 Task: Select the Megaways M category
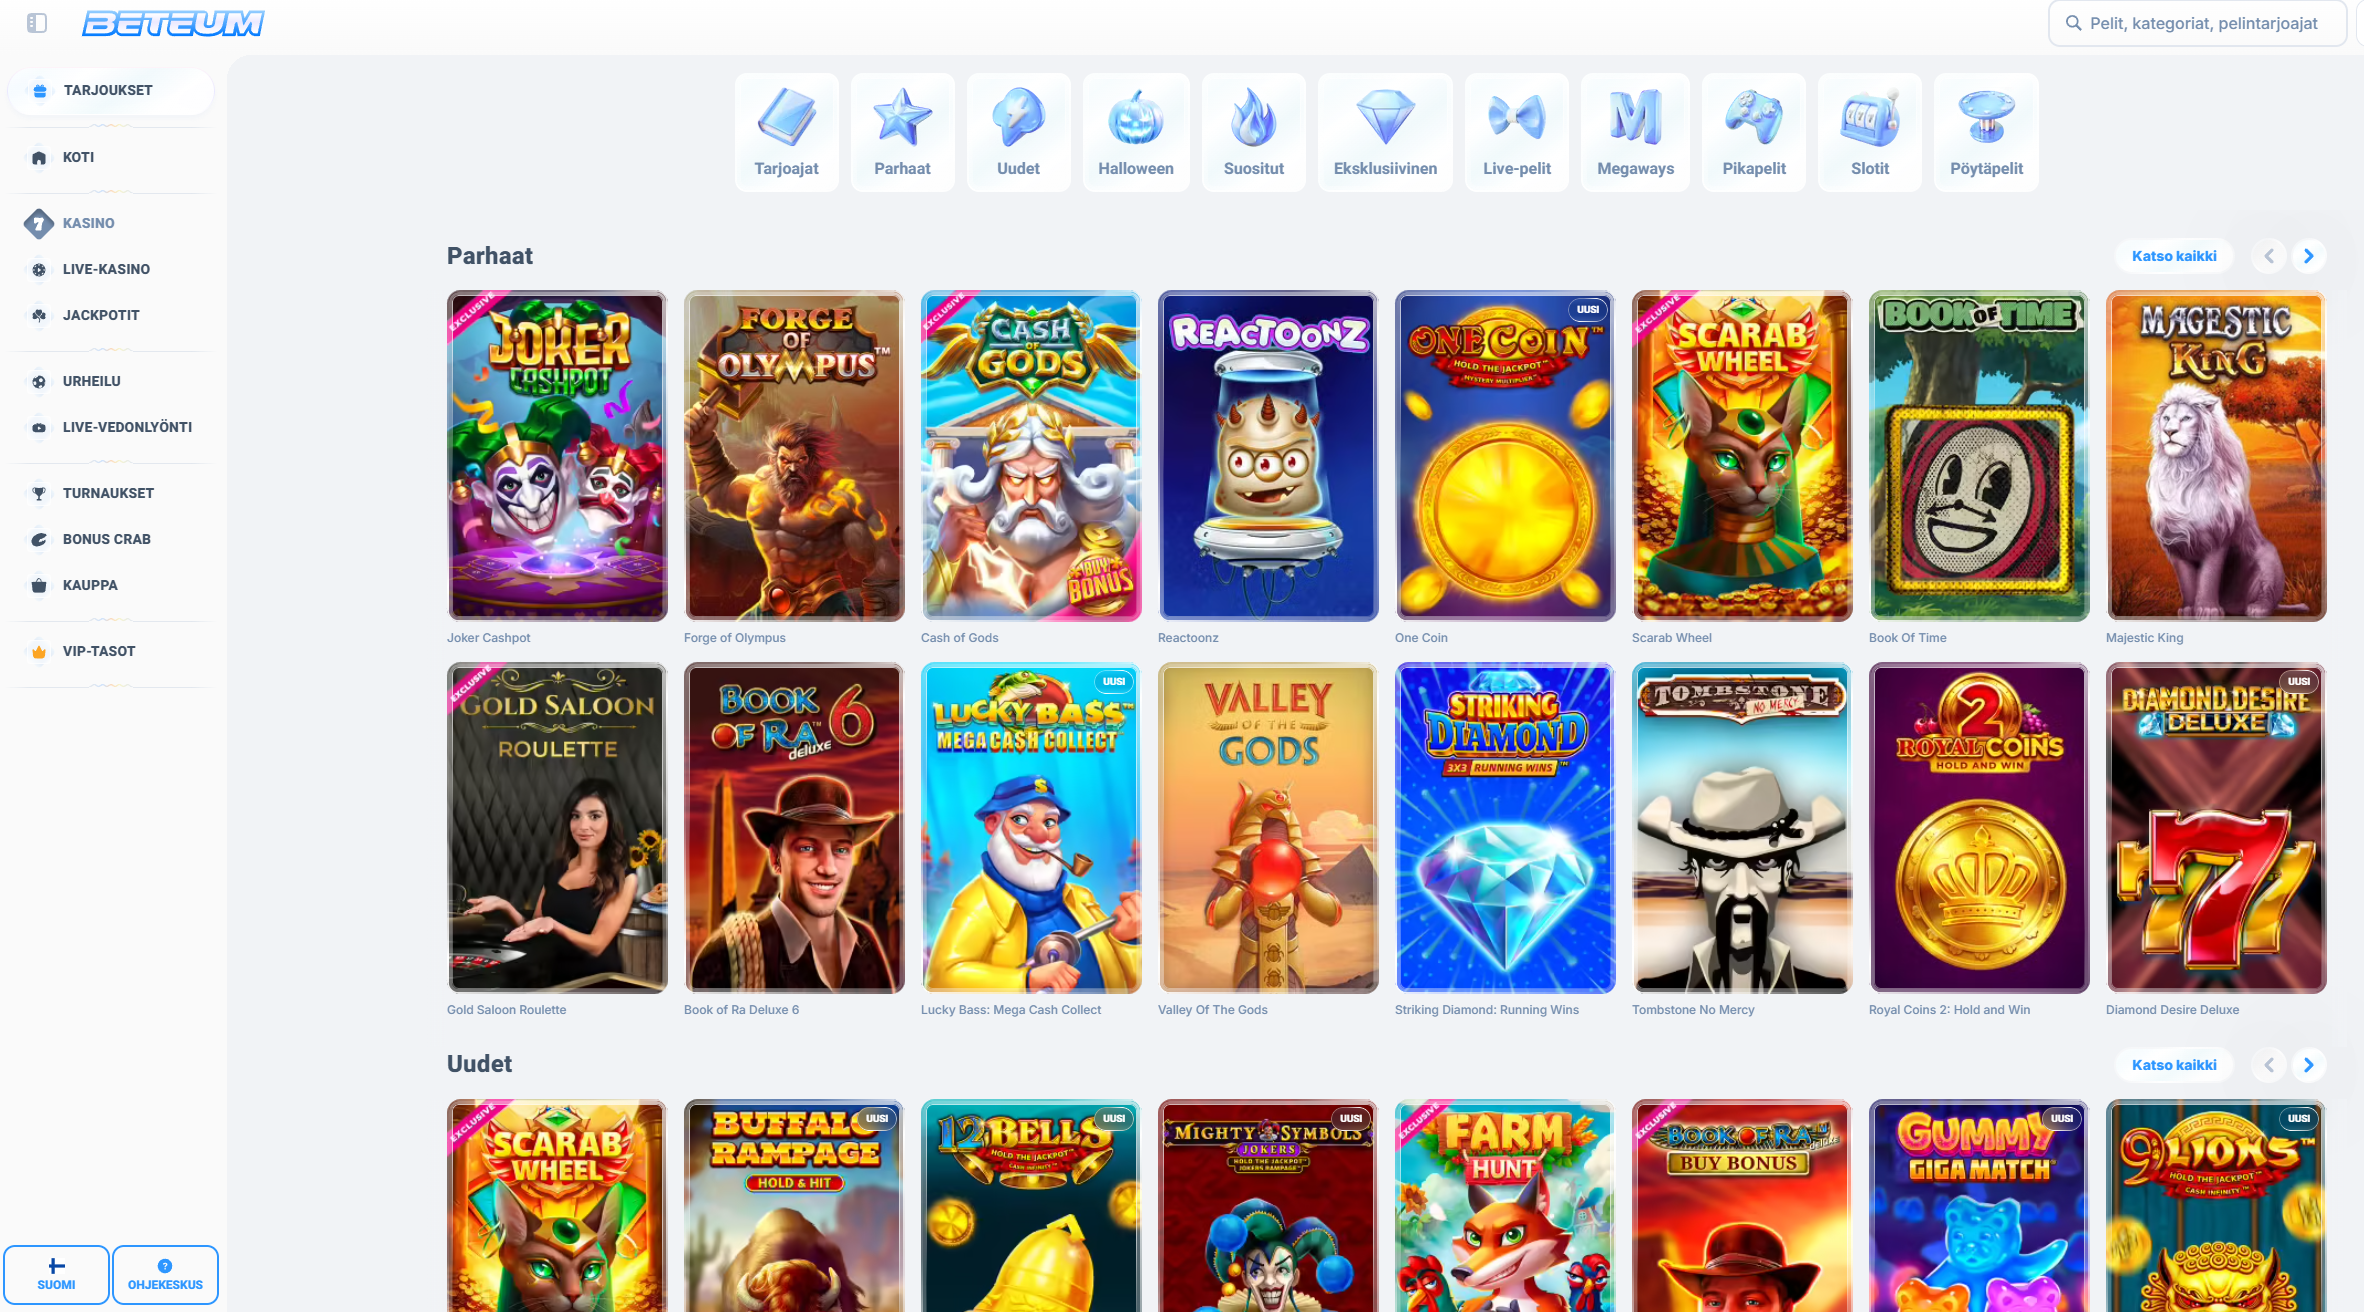[1635, 132]
